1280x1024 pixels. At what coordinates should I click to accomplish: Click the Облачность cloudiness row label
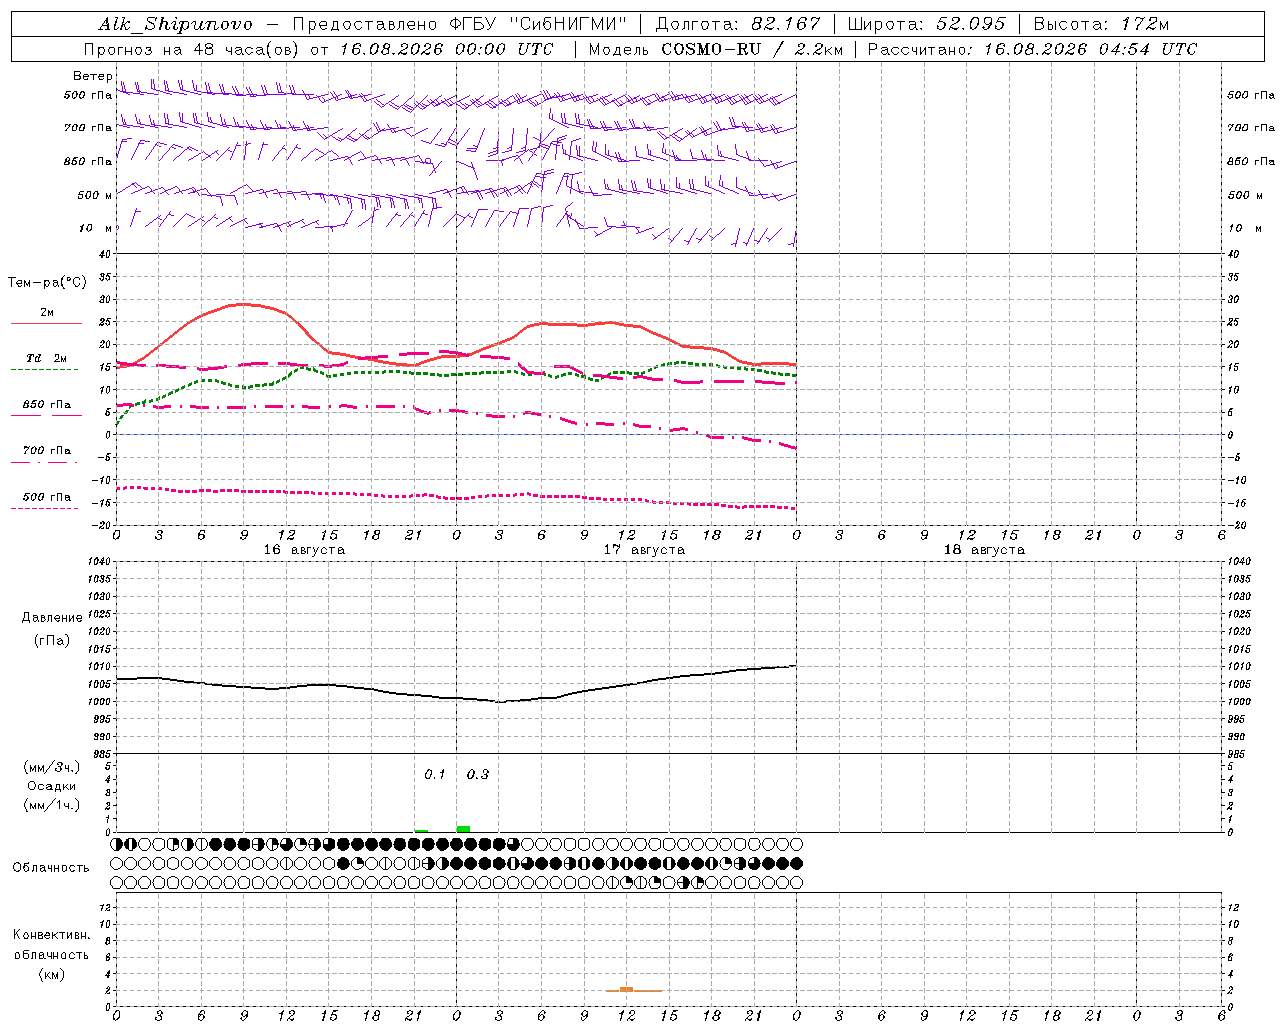51,867
